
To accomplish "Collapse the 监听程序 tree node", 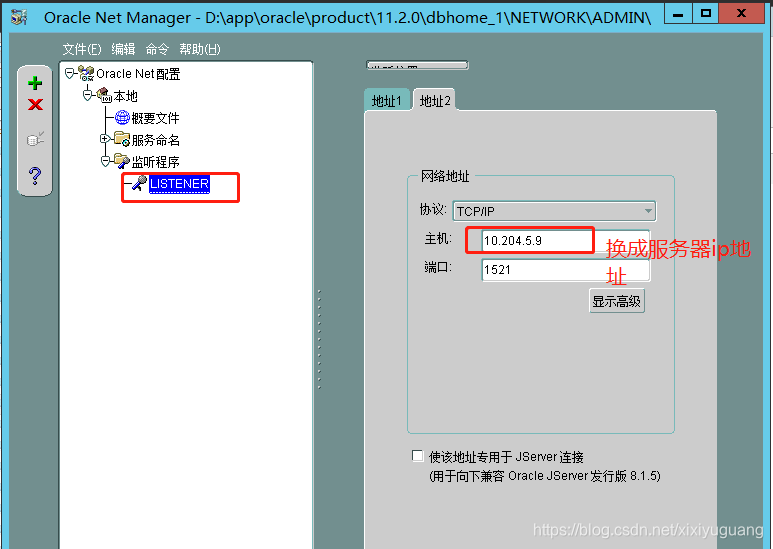I will point(105,161).
